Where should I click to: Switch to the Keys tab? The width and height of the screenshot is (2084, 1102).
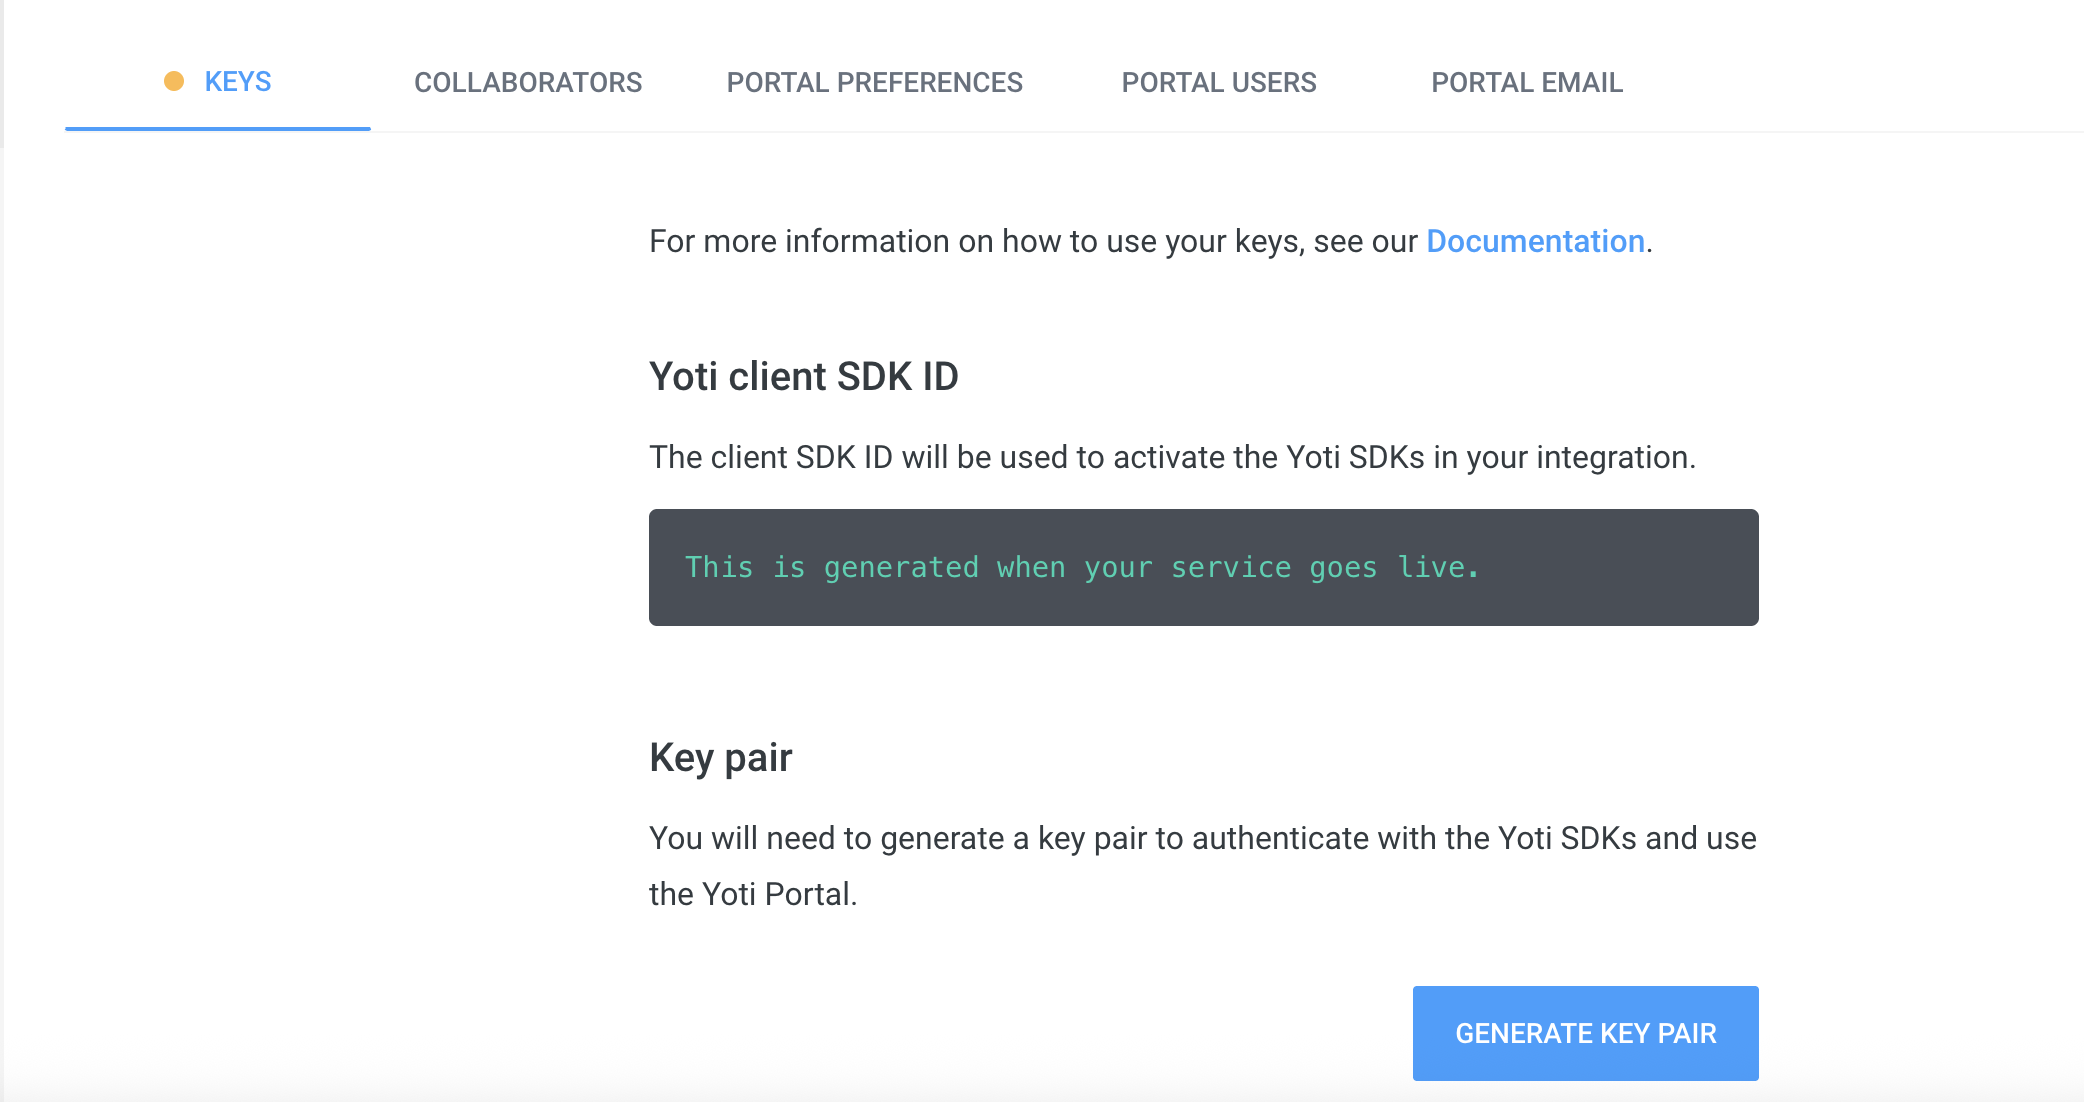(237, 82)
